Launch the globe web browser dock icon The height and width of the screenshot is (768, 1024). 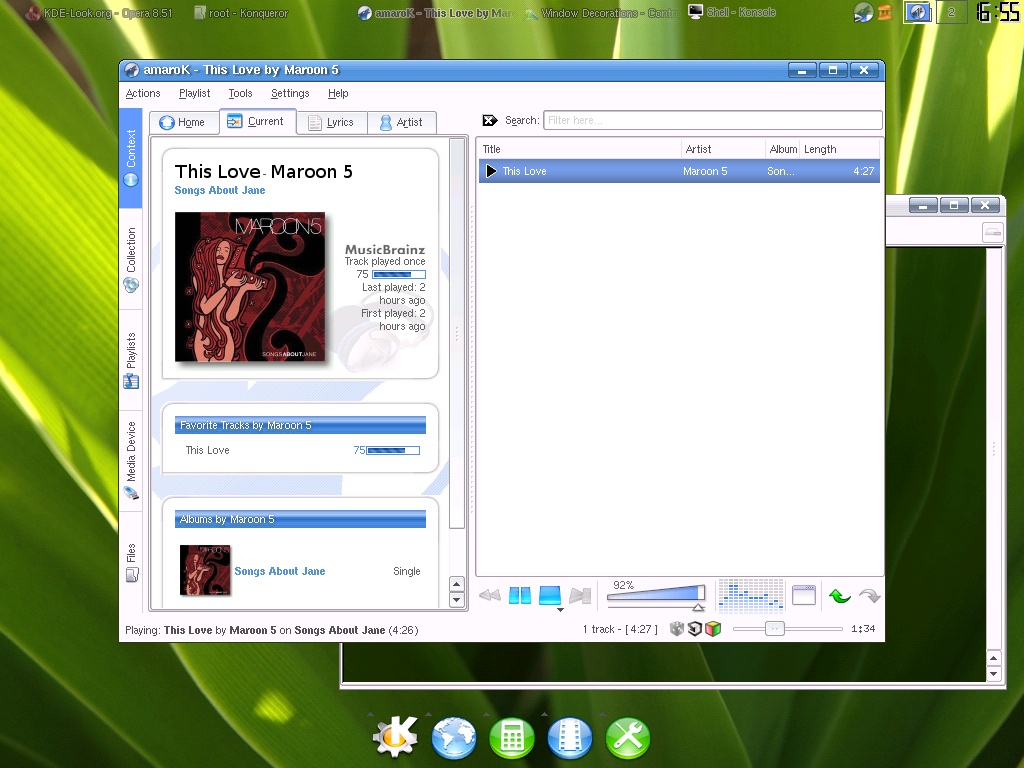pyautogui.click(x=453, y=738)
